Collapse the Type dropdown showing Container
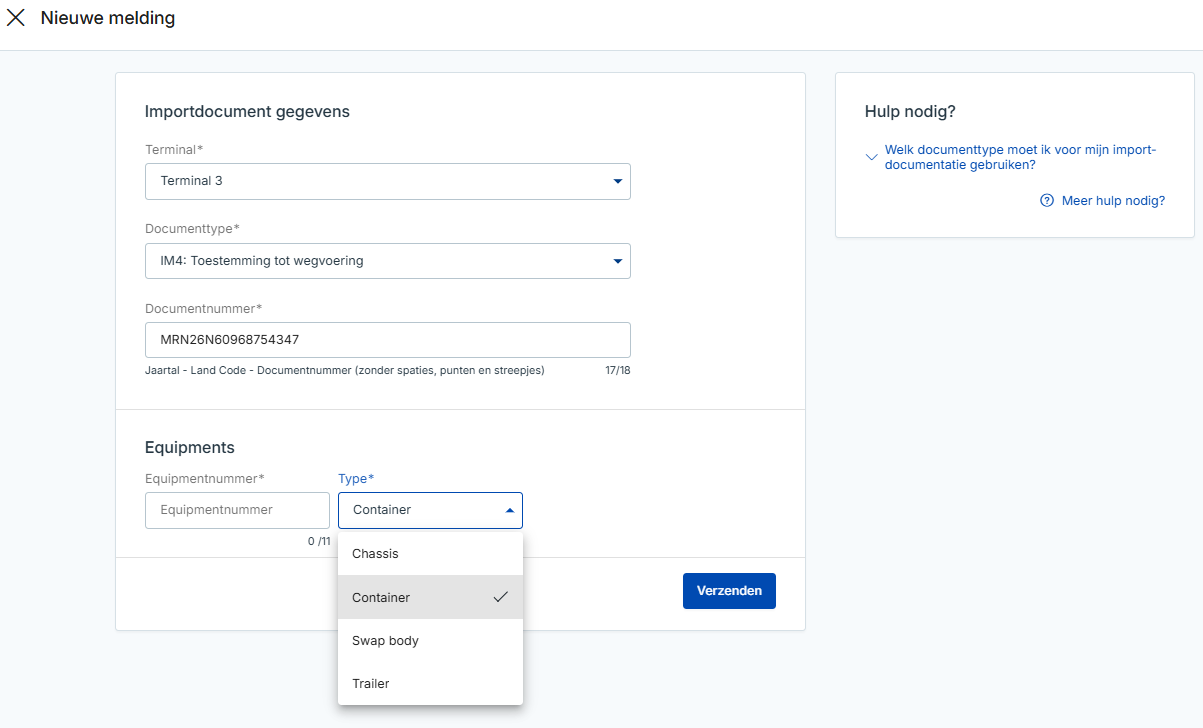1203x728 pixels. tap(430, 510)
